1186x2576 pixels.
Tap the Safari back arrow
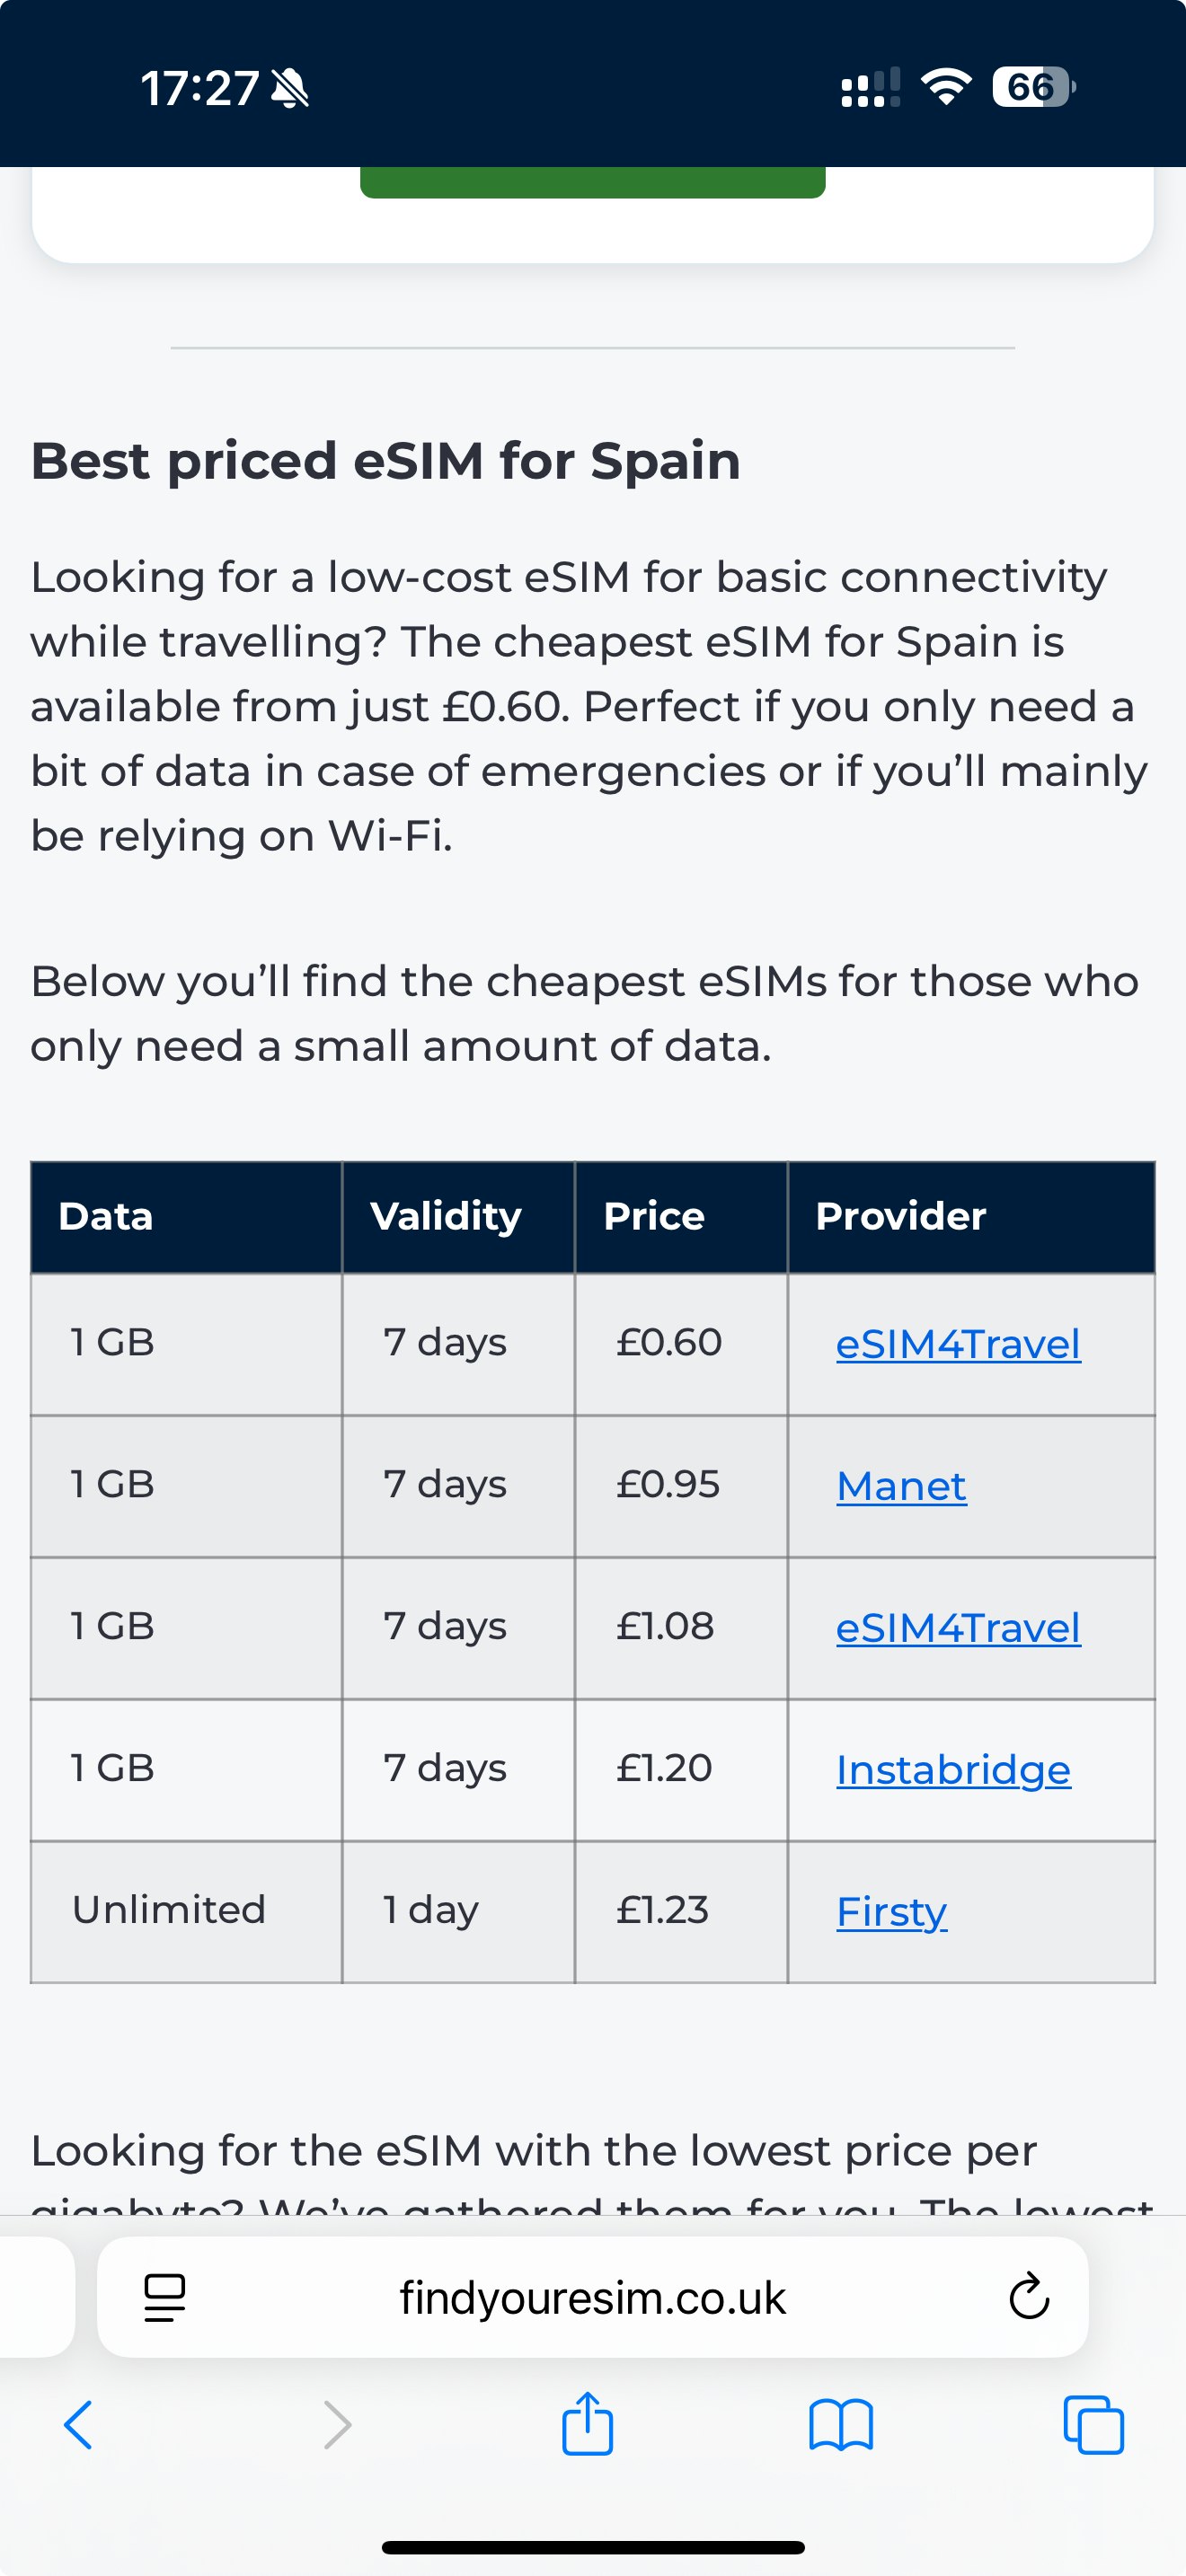coord(78,2425)
